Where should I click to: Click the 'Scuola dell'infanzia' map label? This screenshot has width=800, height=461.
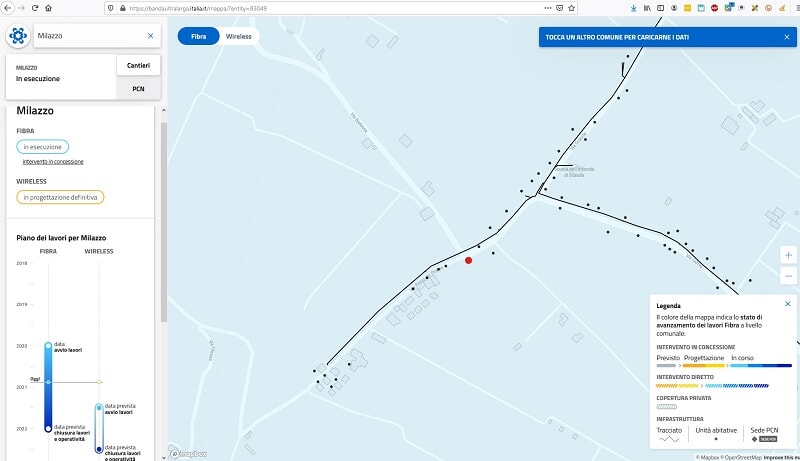click(574, 172)
